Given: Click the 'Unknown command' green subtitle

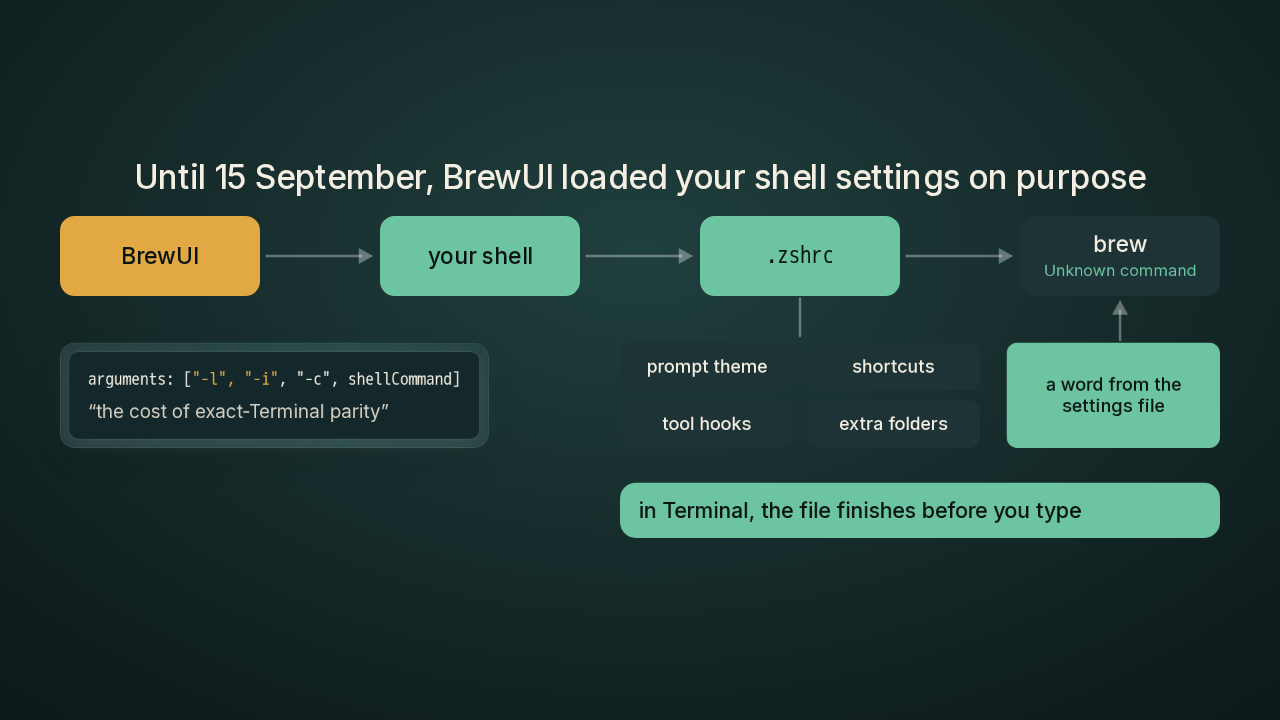Looking at the screenshot, I should coord(1120,271).
